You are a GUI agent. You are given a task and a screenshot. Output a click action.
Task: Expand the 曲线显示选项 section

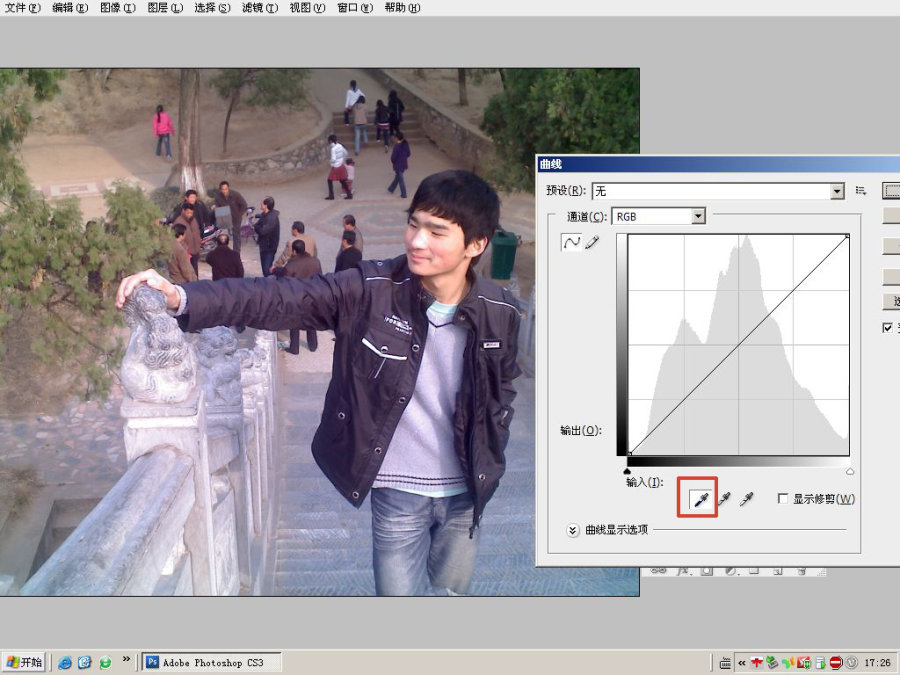[x=572, y=530]
